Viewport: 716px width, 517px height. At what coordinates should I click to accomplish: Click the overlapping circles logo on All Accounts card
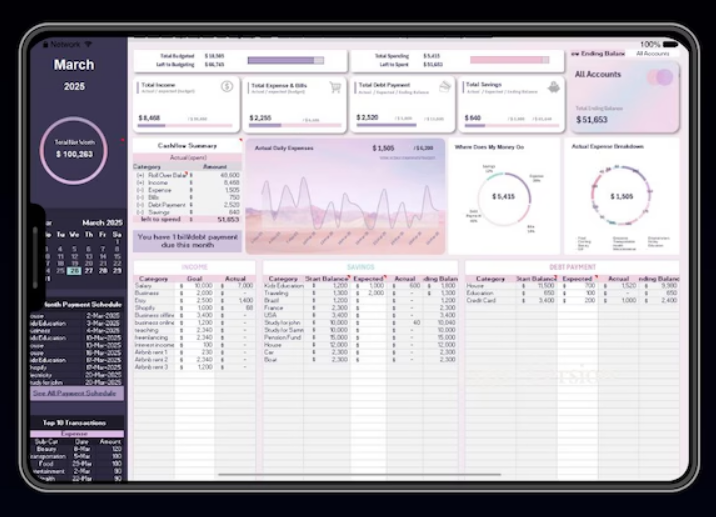point(660,77)
